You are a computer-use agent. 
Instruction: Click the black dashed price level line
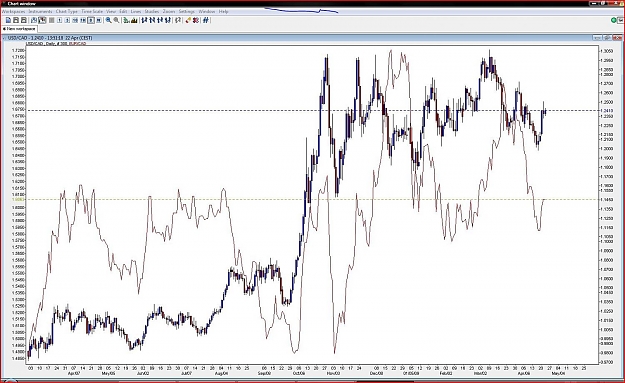pos(313,111)
